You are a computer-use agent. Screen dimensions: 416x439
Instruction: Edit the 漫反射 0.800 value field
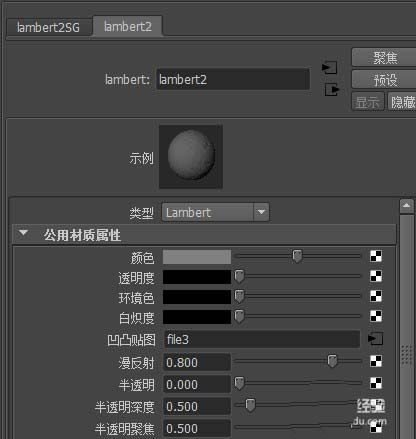(197, 362)
